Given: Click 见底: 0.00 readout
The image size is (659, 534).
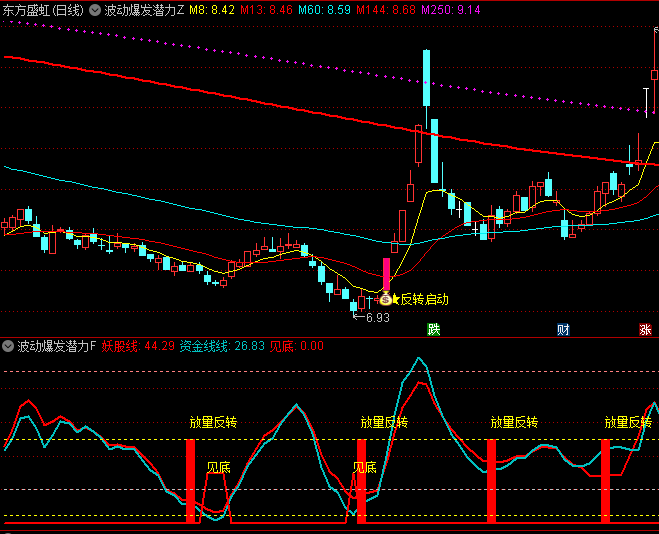Looking at the screenshot, I should point(297,346).
